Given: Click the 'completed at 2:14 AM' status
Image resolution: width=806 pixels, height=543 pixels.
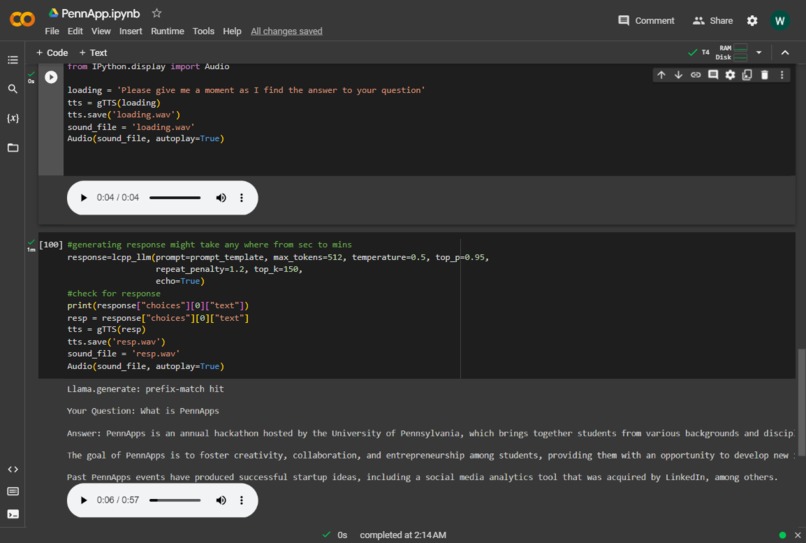Looking at the screenshot, I should [x=402, y=535].
